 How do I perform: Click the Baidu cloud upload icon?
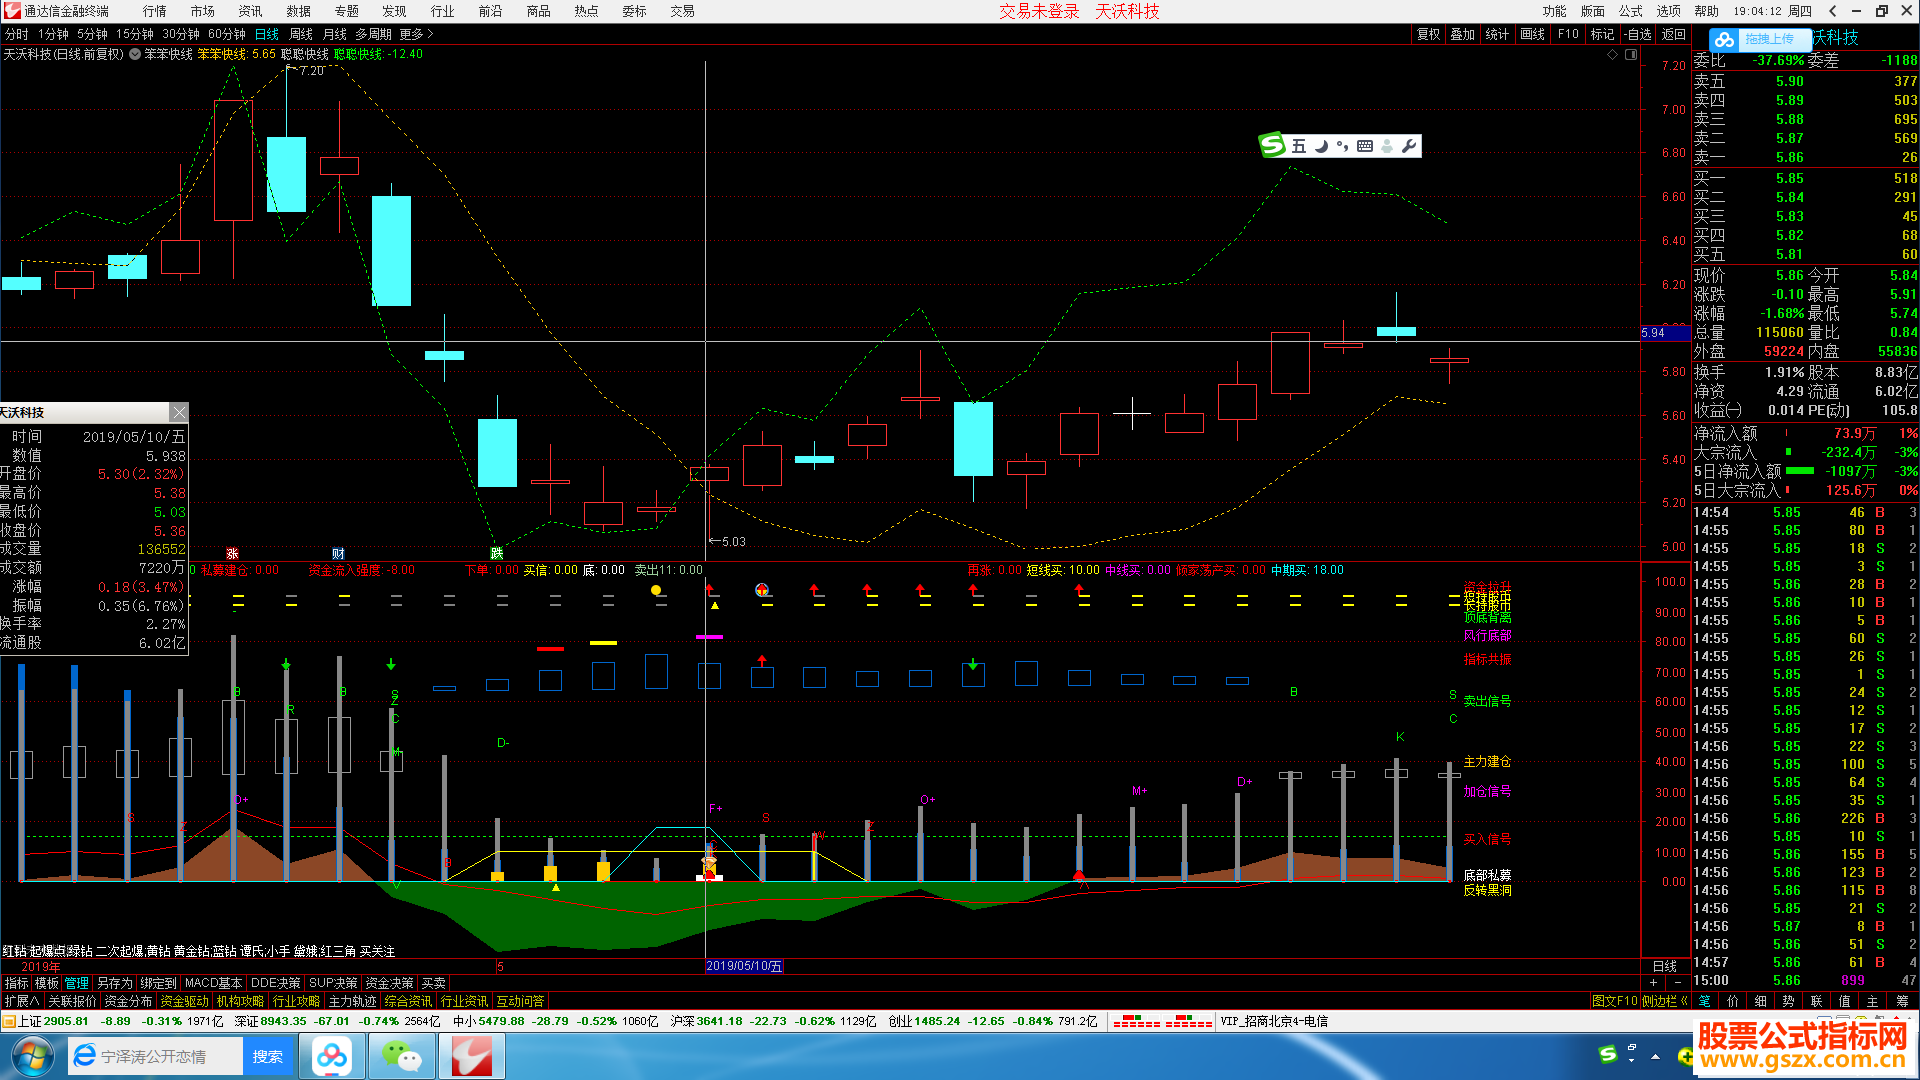pyautogui.click(x=1723, y=39)
